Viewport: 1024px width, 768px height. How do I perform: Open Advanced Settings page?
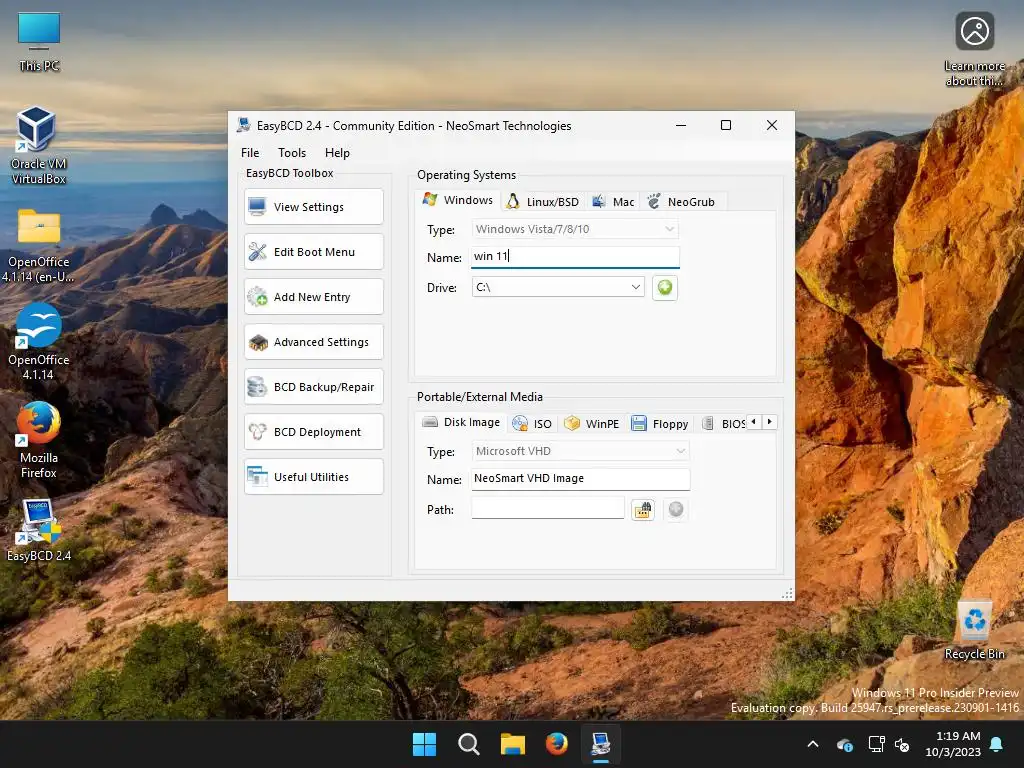tap(314, 342)
